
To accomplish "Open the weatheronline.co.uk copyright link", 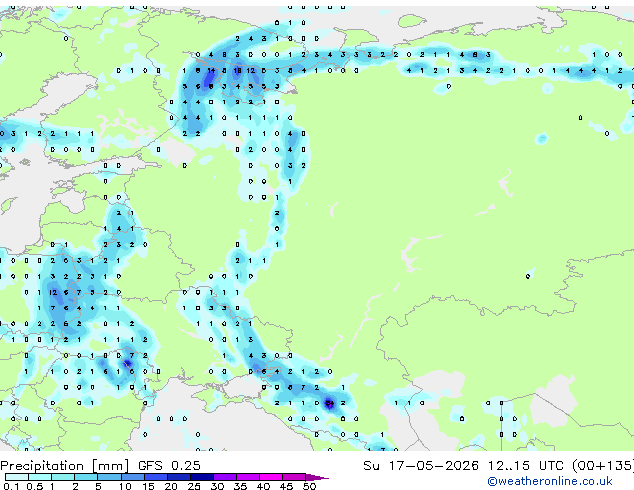I will pos(550,481).
